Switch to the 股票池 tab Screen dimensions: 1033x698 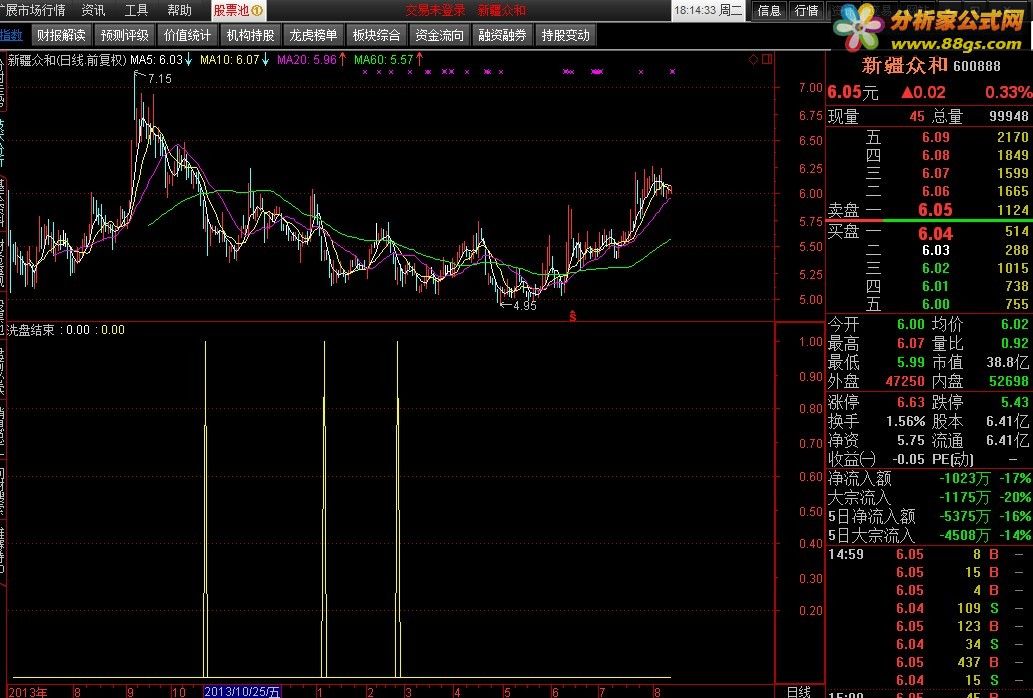coord(238,11)
